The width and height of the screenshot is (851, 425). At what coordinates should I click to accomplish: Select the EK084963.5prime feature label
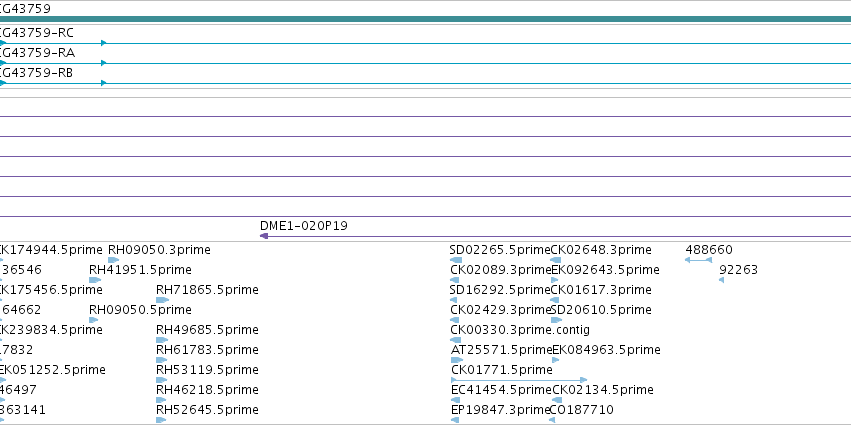pos(606,350)
